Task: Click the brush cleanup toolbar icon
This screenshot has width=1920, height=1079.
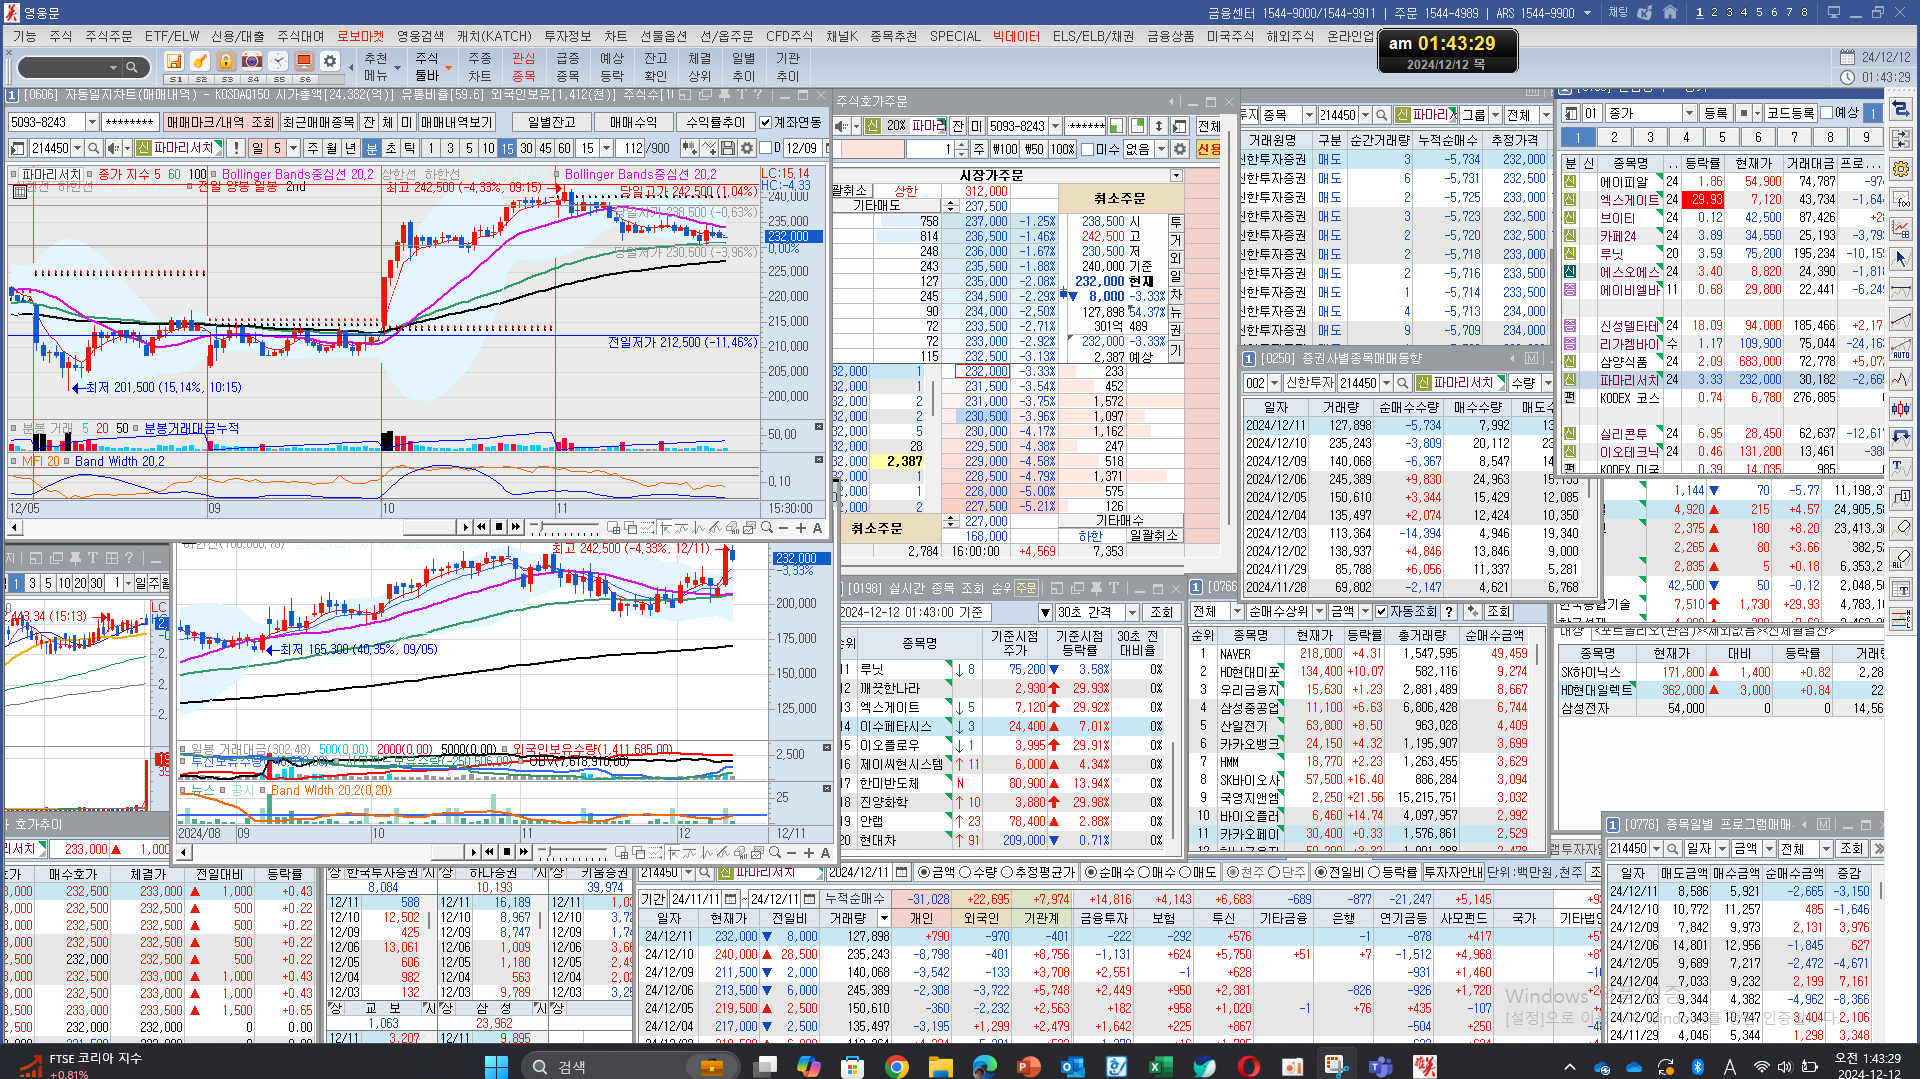Action: click(200, 61)
